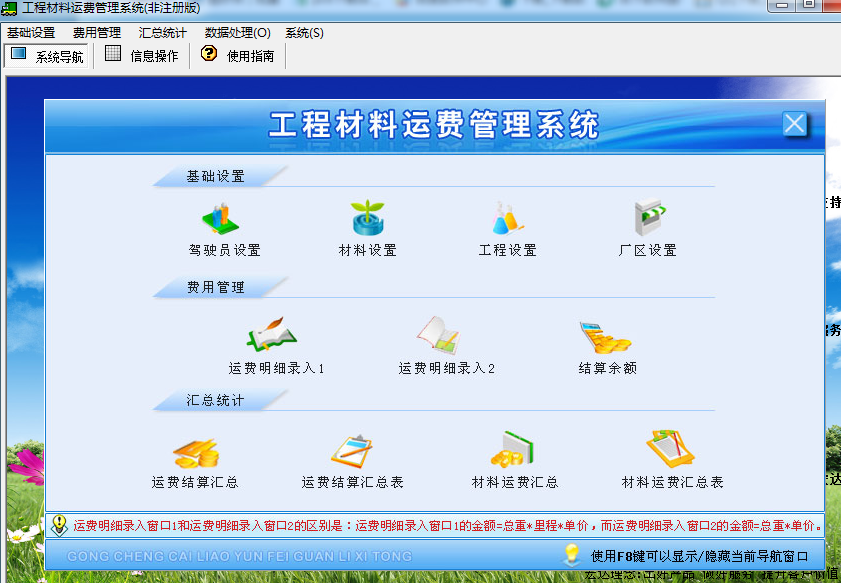Open the 基础设置 menu
Viewport: 841px width, 583px height.
[31, 33]
